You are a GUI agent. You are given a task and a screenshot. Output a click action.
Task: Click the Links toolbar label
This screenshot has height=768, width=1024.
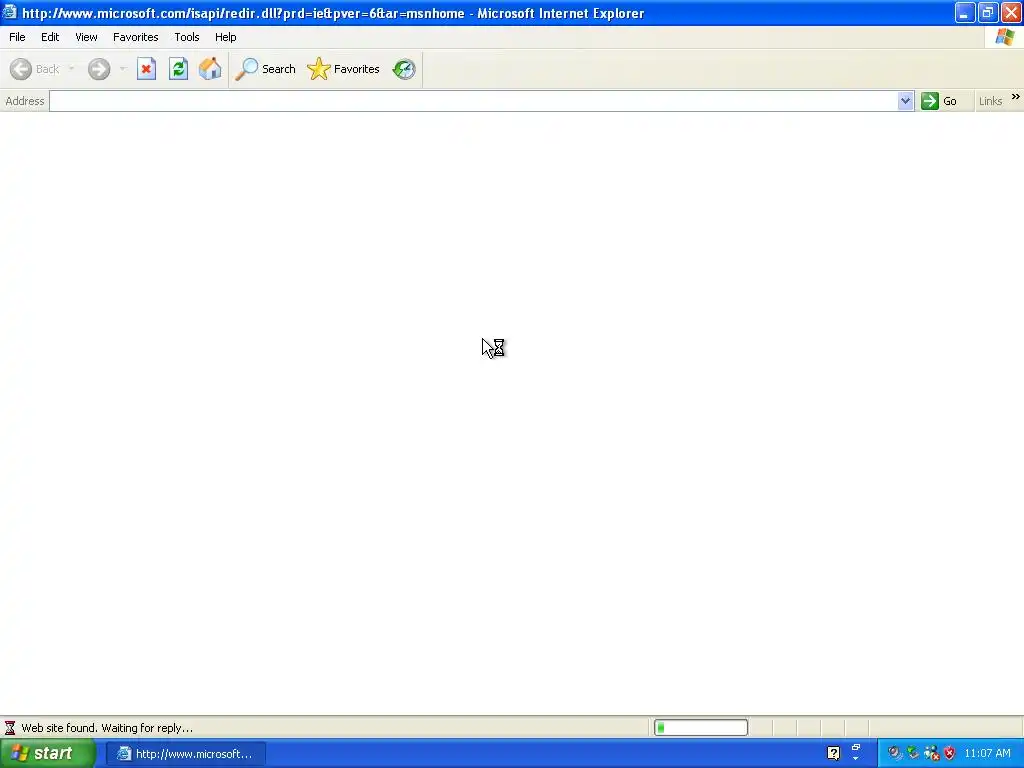(x=990, y=101)
